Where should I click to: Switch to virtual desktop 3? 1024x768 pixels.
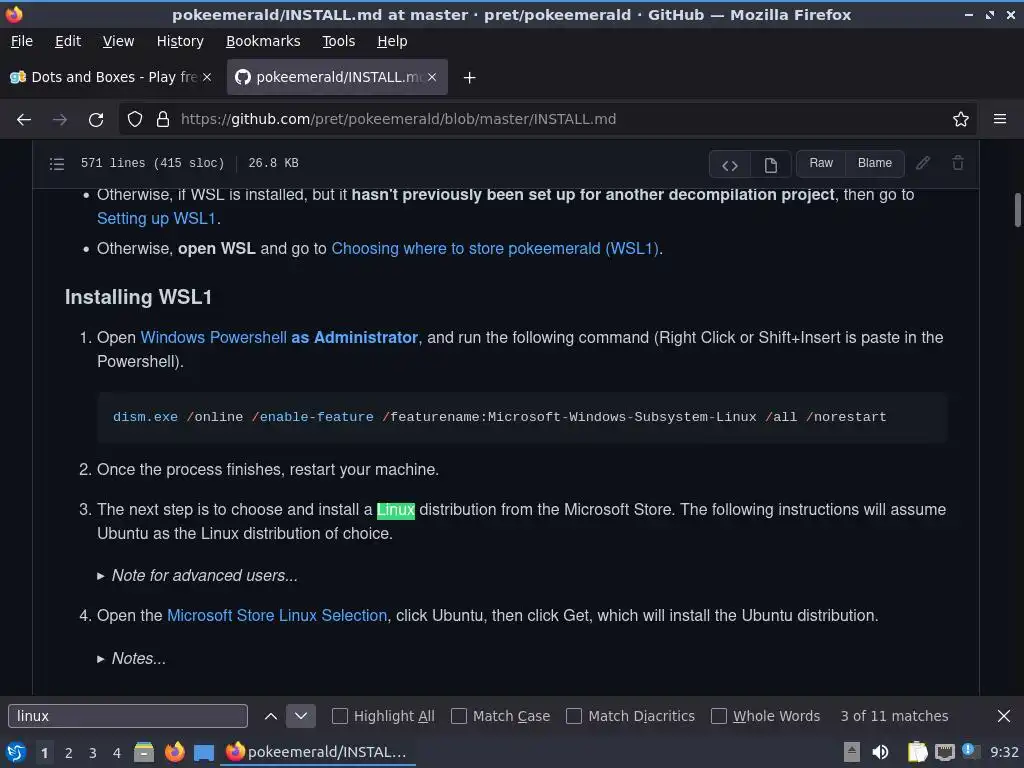pyautogui.click(x=93, y=753)
